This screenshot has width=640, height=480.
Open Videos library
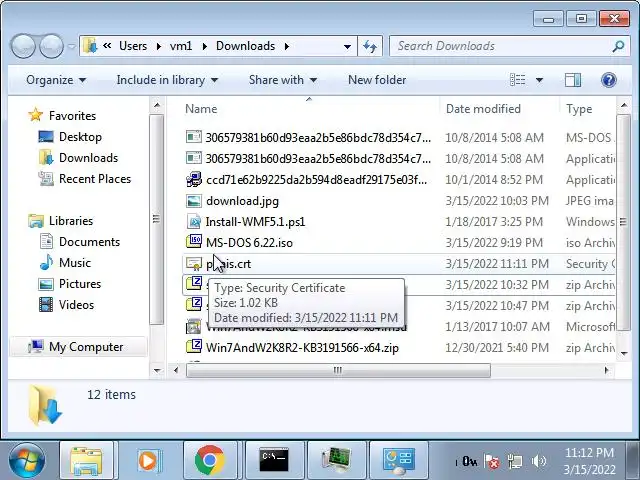tap(76, 305)
